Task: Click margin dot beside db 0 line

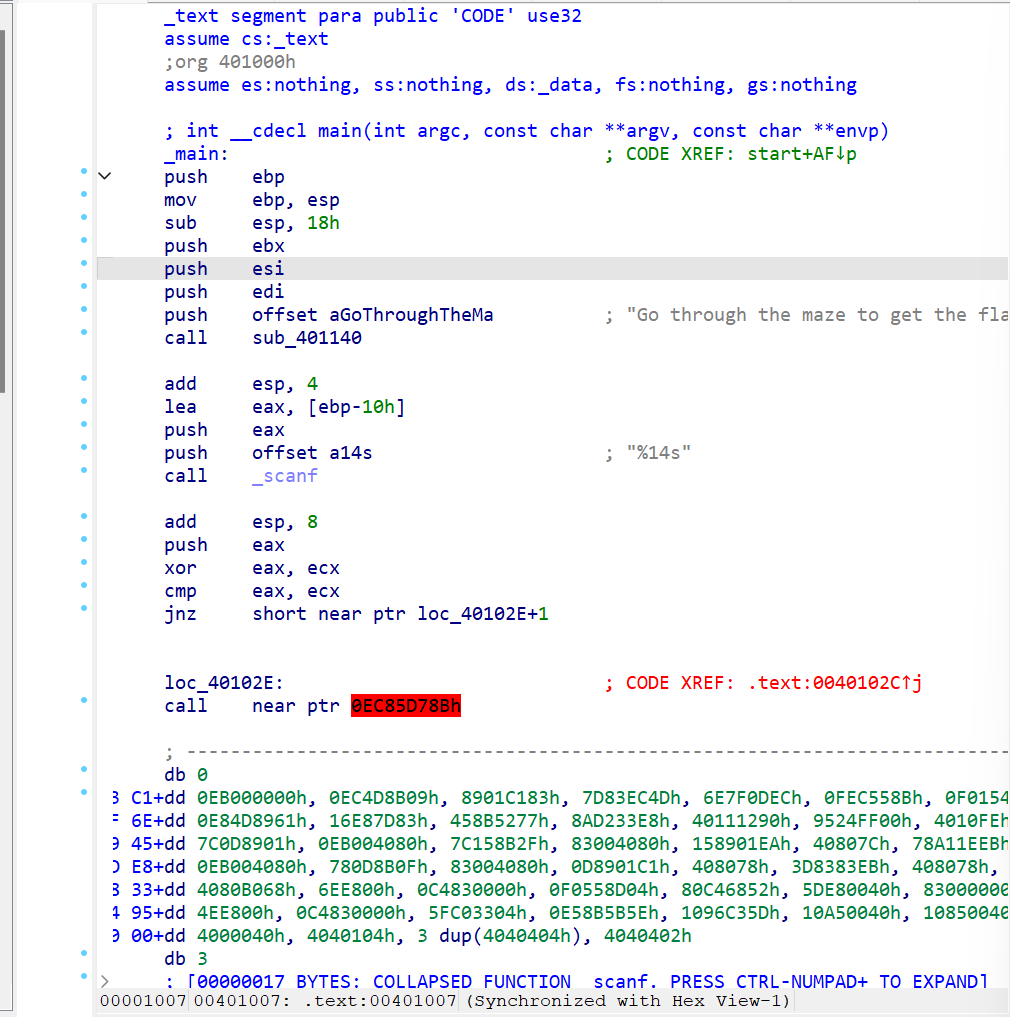Action: (84, 770)
